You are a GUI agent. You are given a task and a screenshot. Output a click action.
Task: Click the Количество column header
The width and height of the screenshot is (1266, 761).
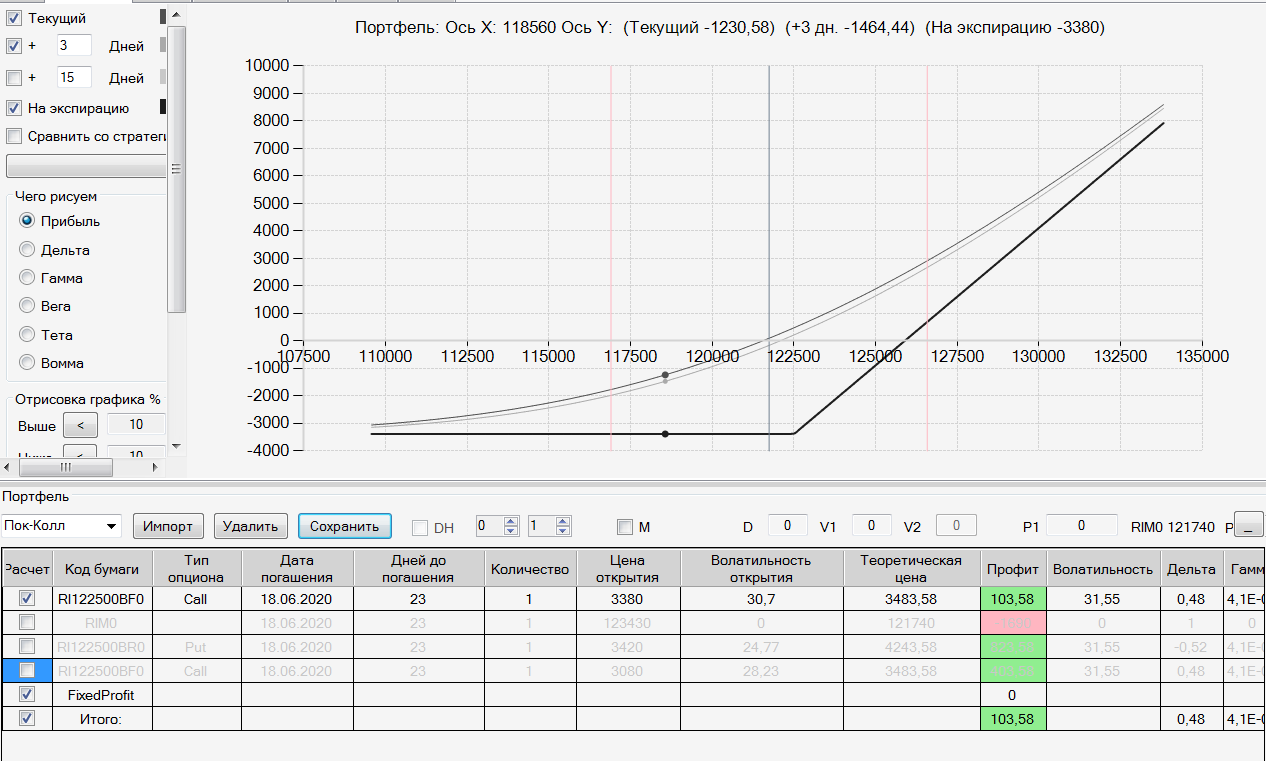(530, 568)
